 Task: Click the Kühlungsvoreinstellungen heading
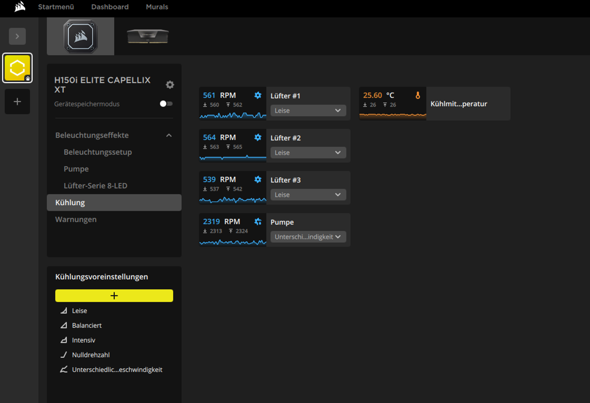tap(102, 277)
